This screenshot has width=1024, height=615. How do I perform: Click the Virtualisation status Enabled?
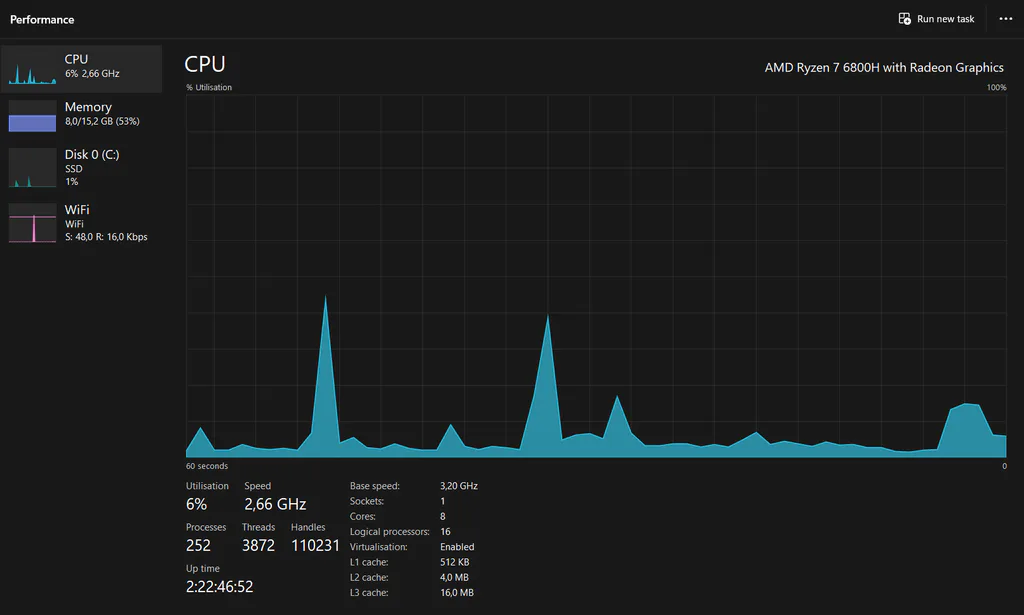(457, 547)
